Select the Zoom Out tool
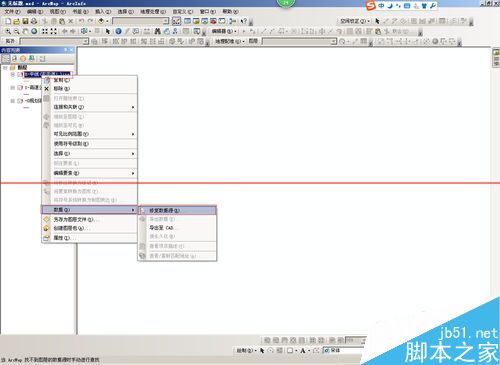500x365 pixels. tap(16, 31)
